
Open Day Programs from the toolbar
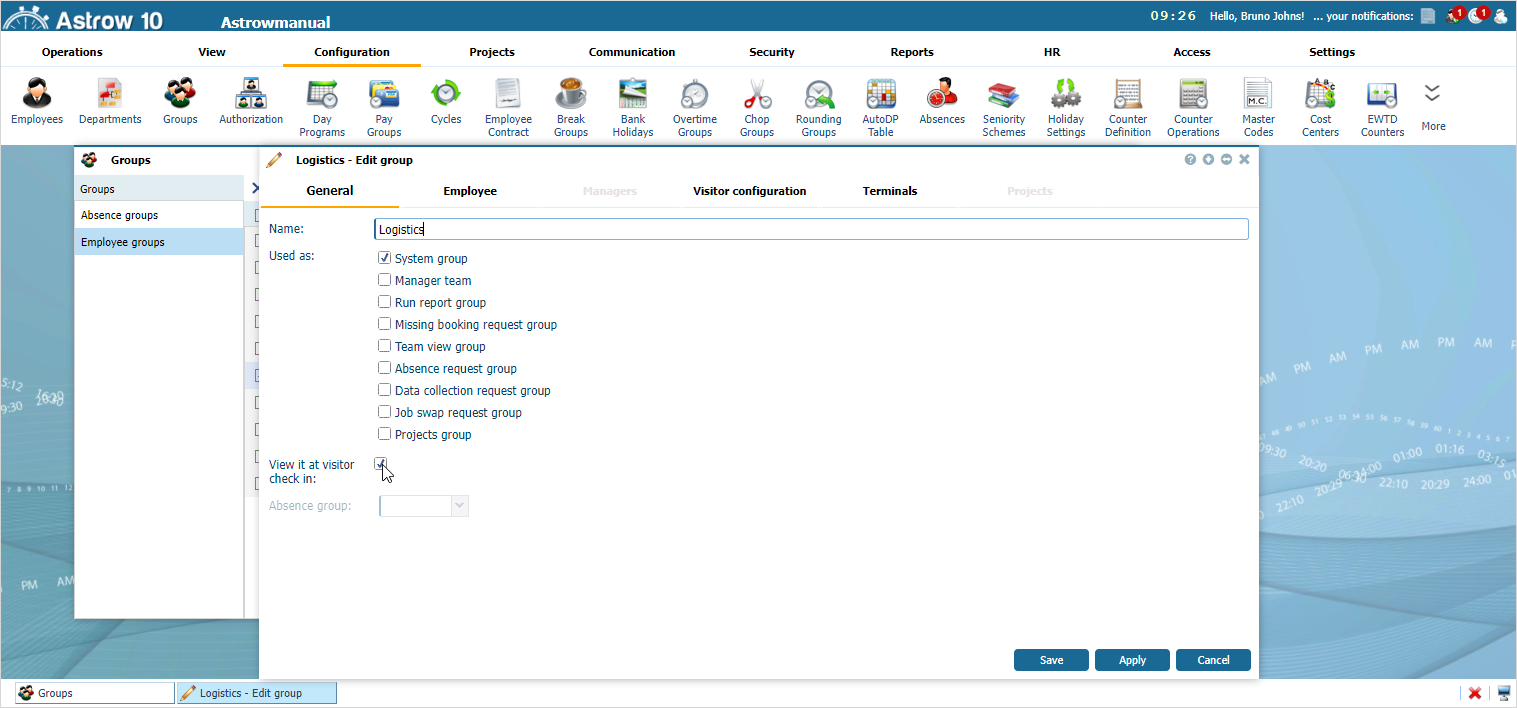(x=322, y=96)
